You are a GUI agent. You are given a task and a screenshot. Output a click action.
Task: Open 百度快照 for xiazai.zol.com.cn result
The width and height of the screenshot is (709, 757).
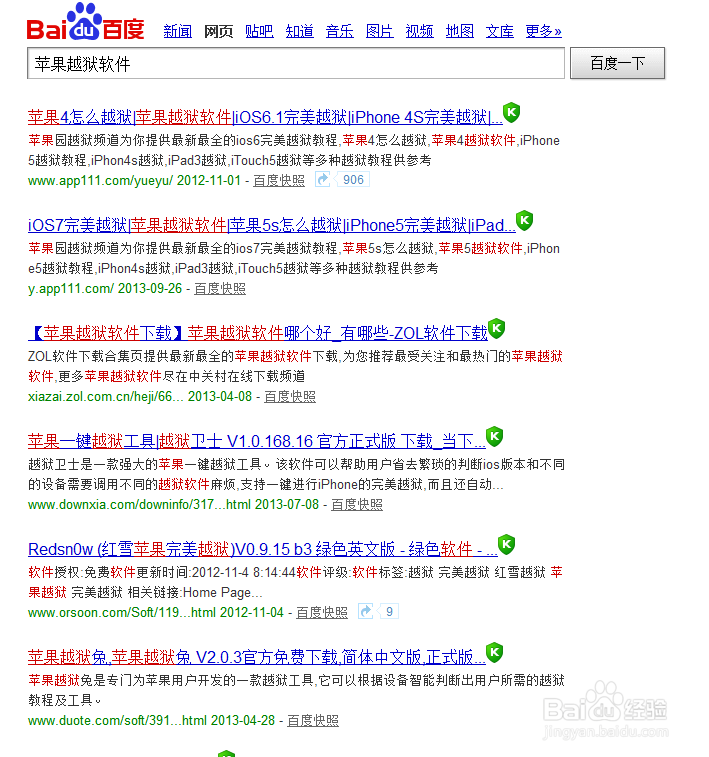tap(290, 397)
